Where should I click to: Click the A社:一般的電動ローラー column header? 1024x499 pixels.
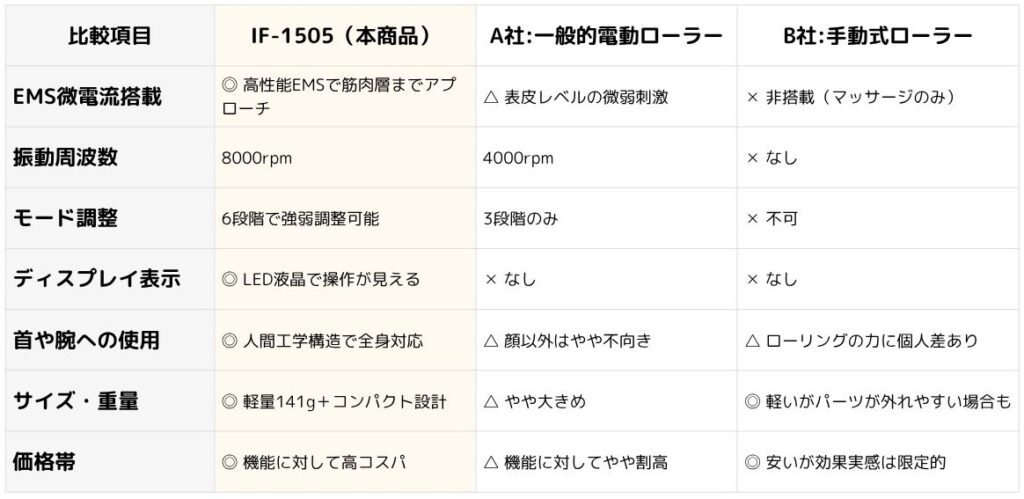606,36
